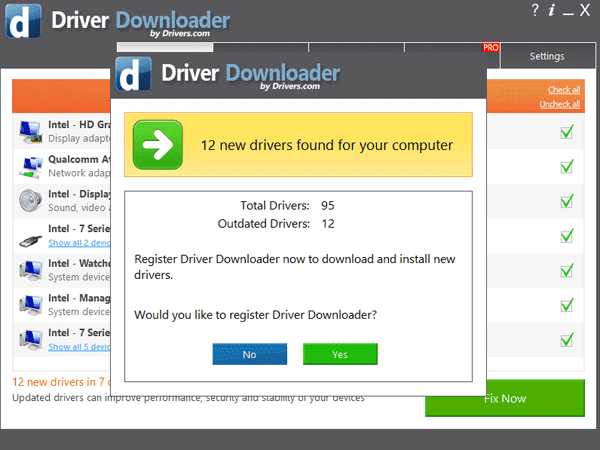This screenshot has width=600, height=450.
Task: Accept registration with the Yes button
Action: (x=340, y=354)
